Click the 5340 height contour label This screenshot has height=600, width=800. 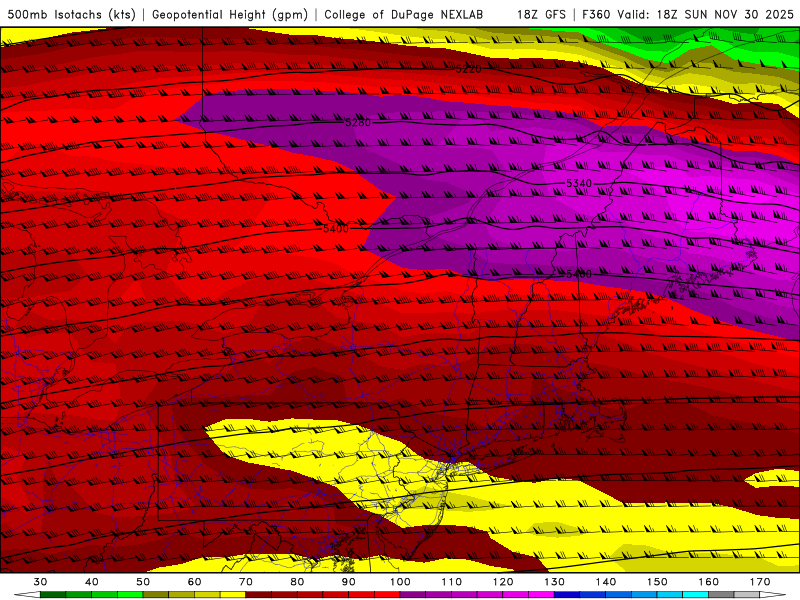click(579, 183)
